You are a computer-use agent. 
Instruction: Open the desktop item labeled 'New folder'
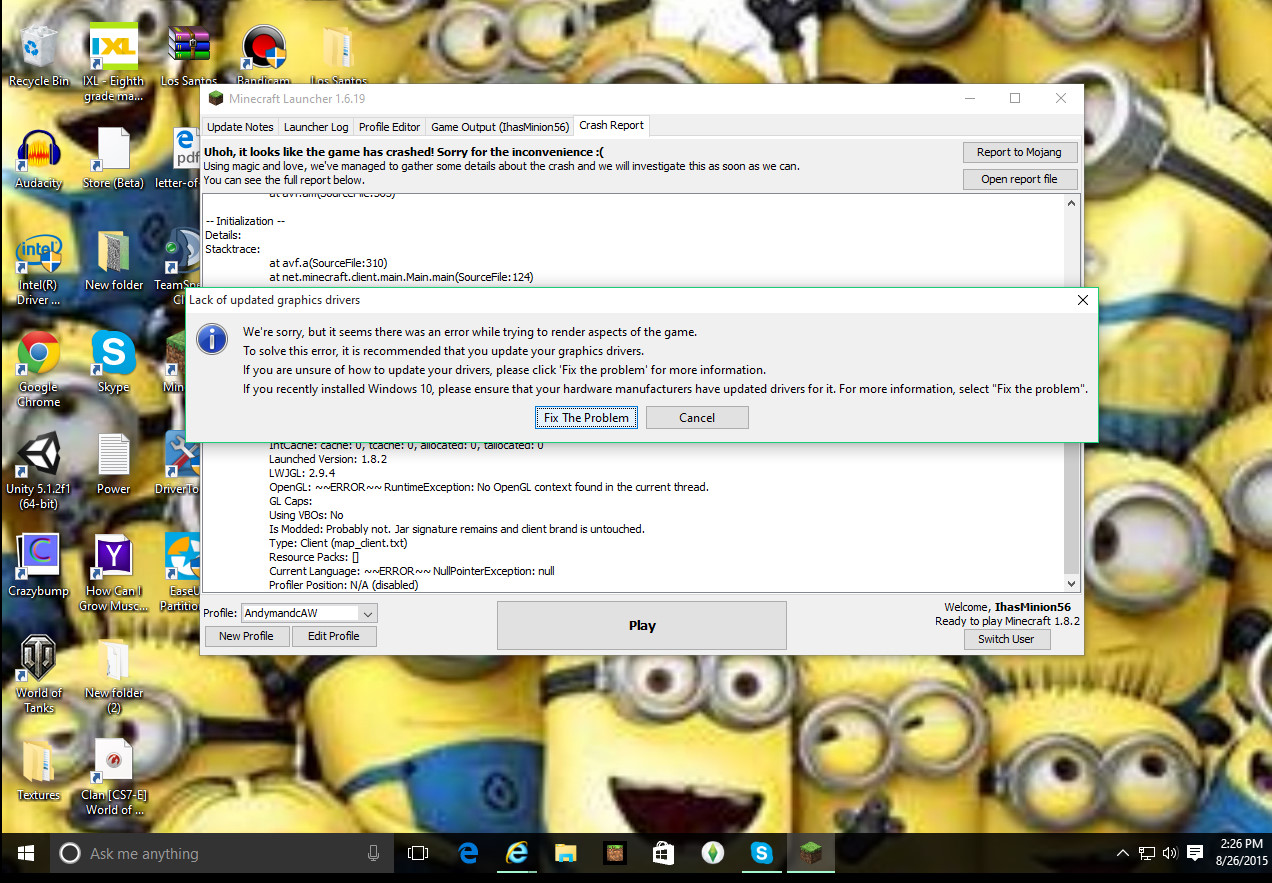tap(113, 261)
